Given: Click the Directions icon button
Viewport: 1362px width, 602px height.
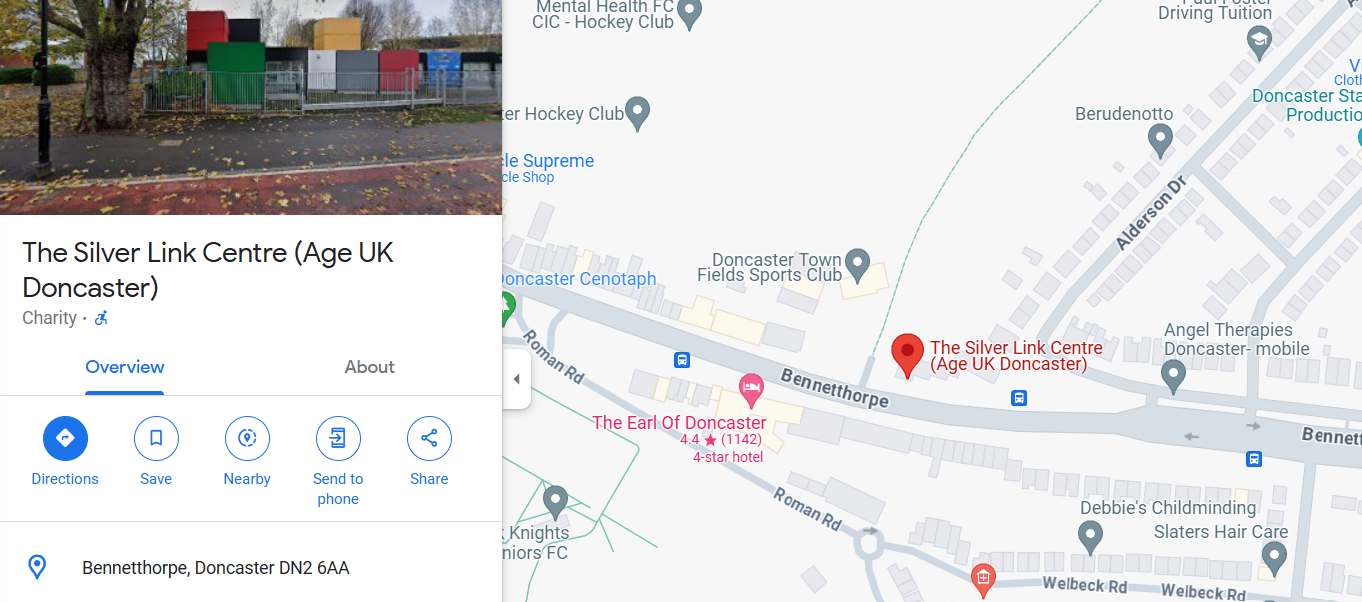Looking at the screenshot, I should tap(65, 438).
